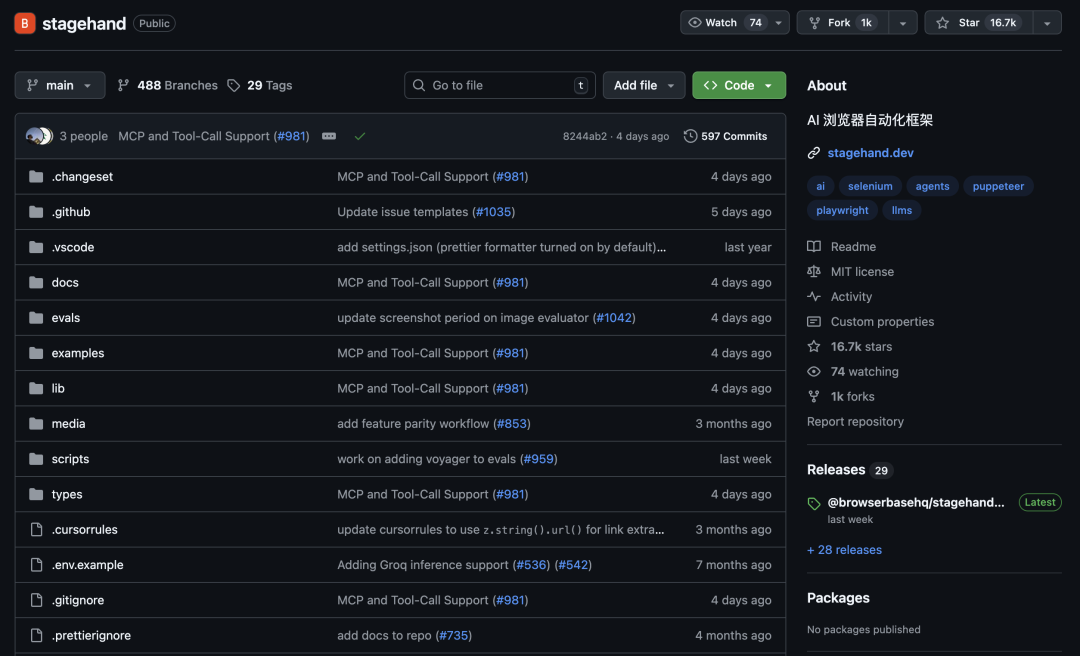Click the docs folder icon
Image resolution: width=1080 pixels, height=656 pixels.
[36, 283]
